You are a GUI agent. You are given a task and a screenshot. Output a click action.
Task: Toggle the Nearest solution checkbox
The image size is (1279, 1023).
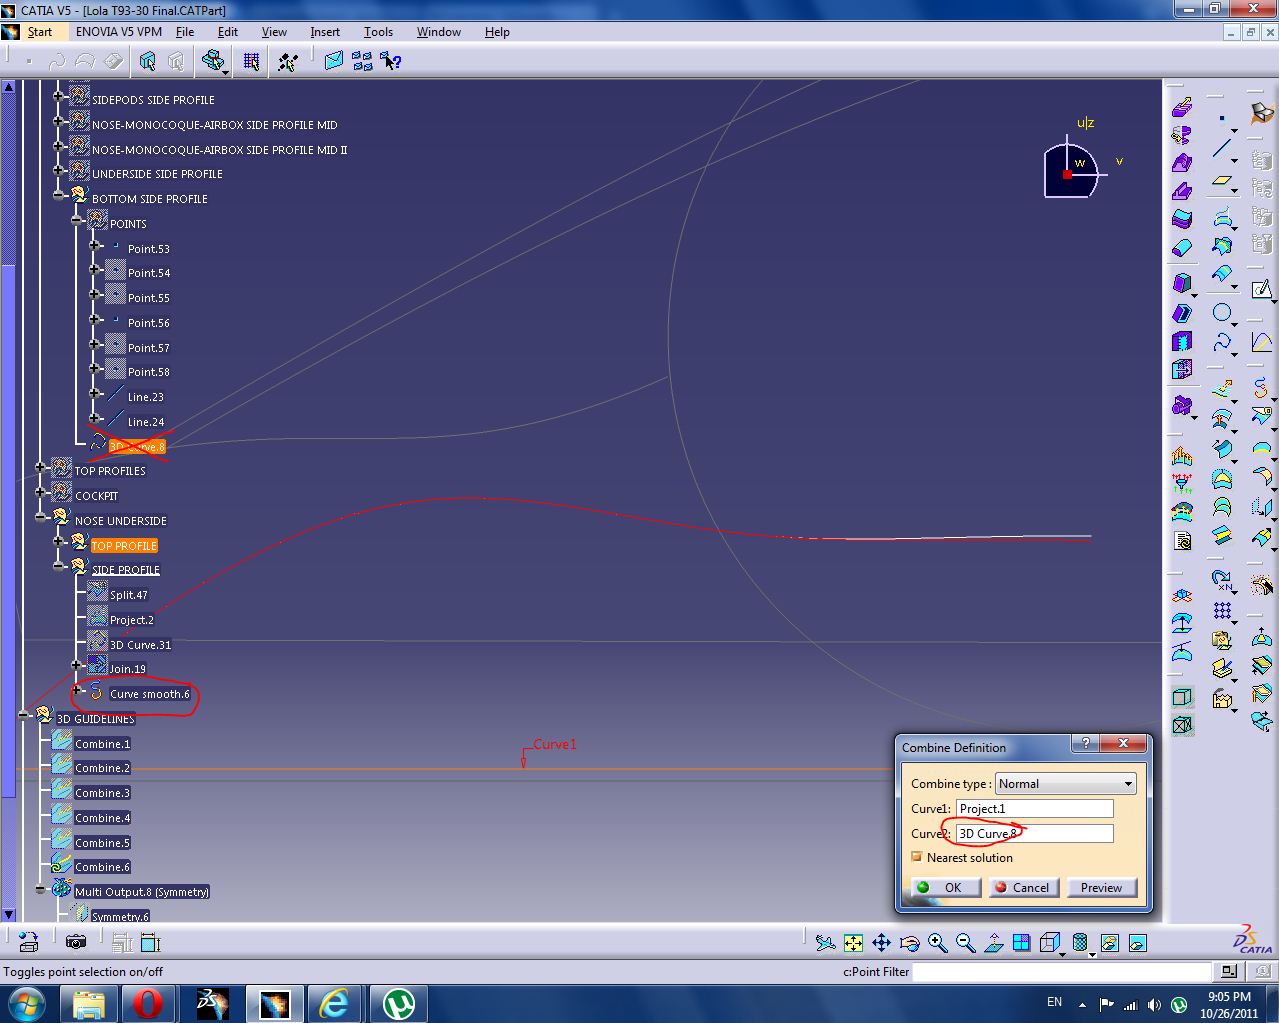917,857
